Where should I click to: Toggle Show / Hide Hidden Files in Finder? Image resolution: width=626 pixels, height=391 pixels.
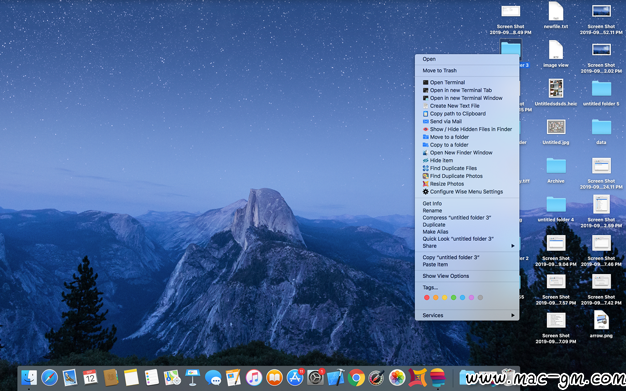pos(467,129)
